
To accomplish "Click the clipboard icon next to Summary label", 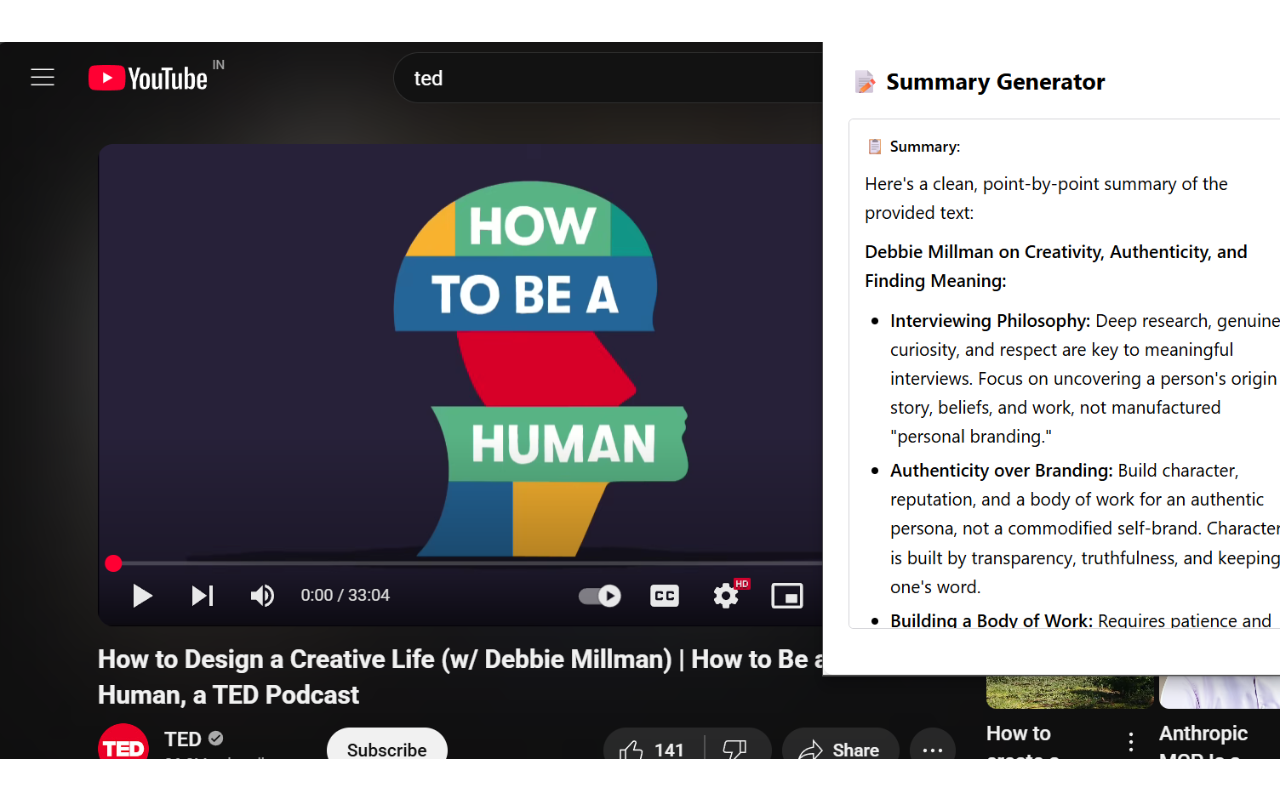I will (x=874, y=147).
